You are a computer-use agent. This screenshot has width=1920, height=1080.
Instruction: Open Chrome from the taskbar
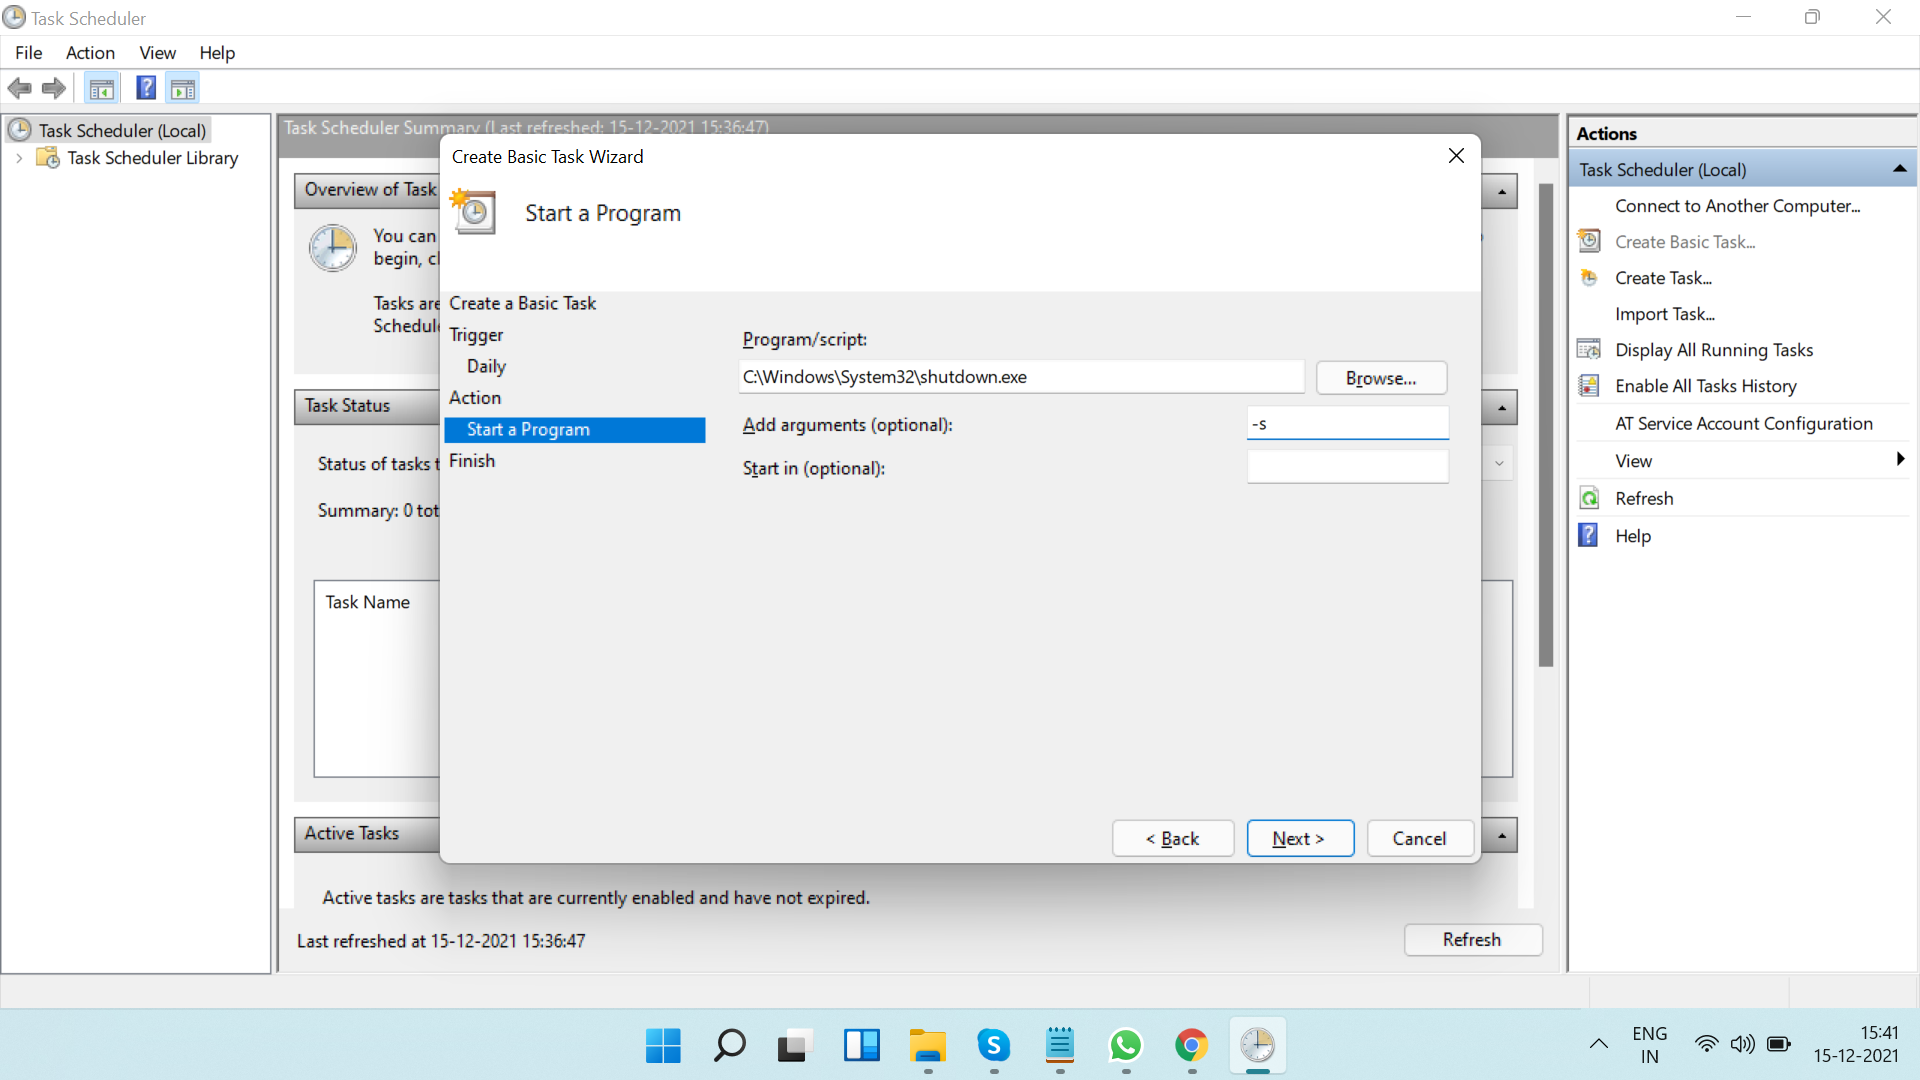[x=1191, y=1046]
